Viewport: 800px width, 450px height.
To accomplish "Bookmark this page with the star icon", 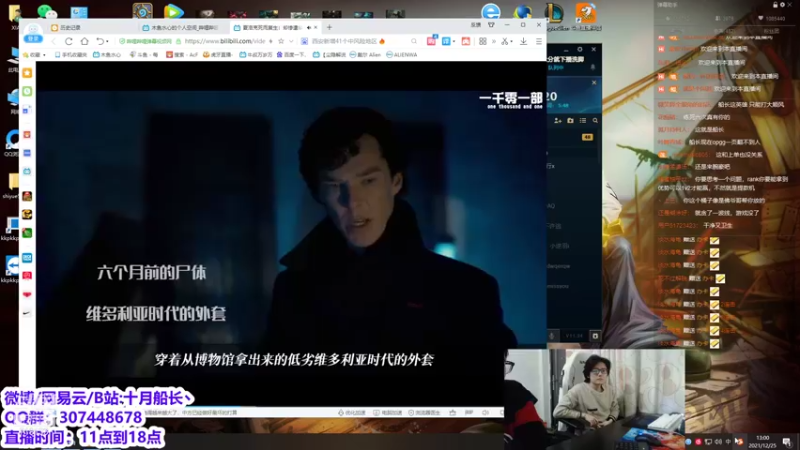I will (x=281, y=41).
